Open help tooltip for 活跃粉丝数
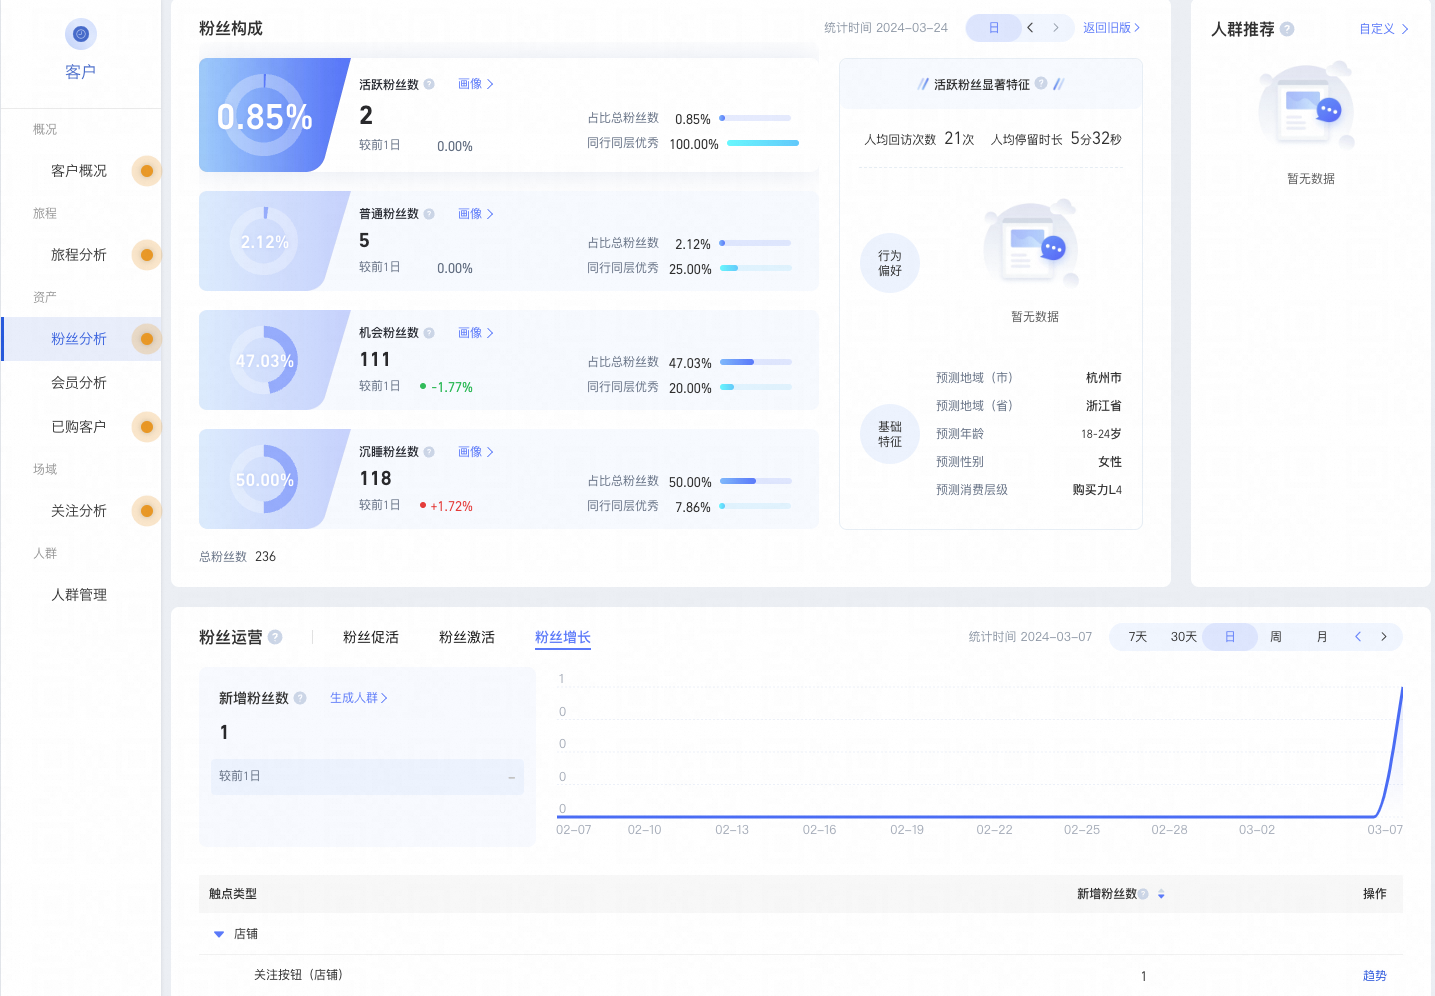 click(x=429, y=84)
